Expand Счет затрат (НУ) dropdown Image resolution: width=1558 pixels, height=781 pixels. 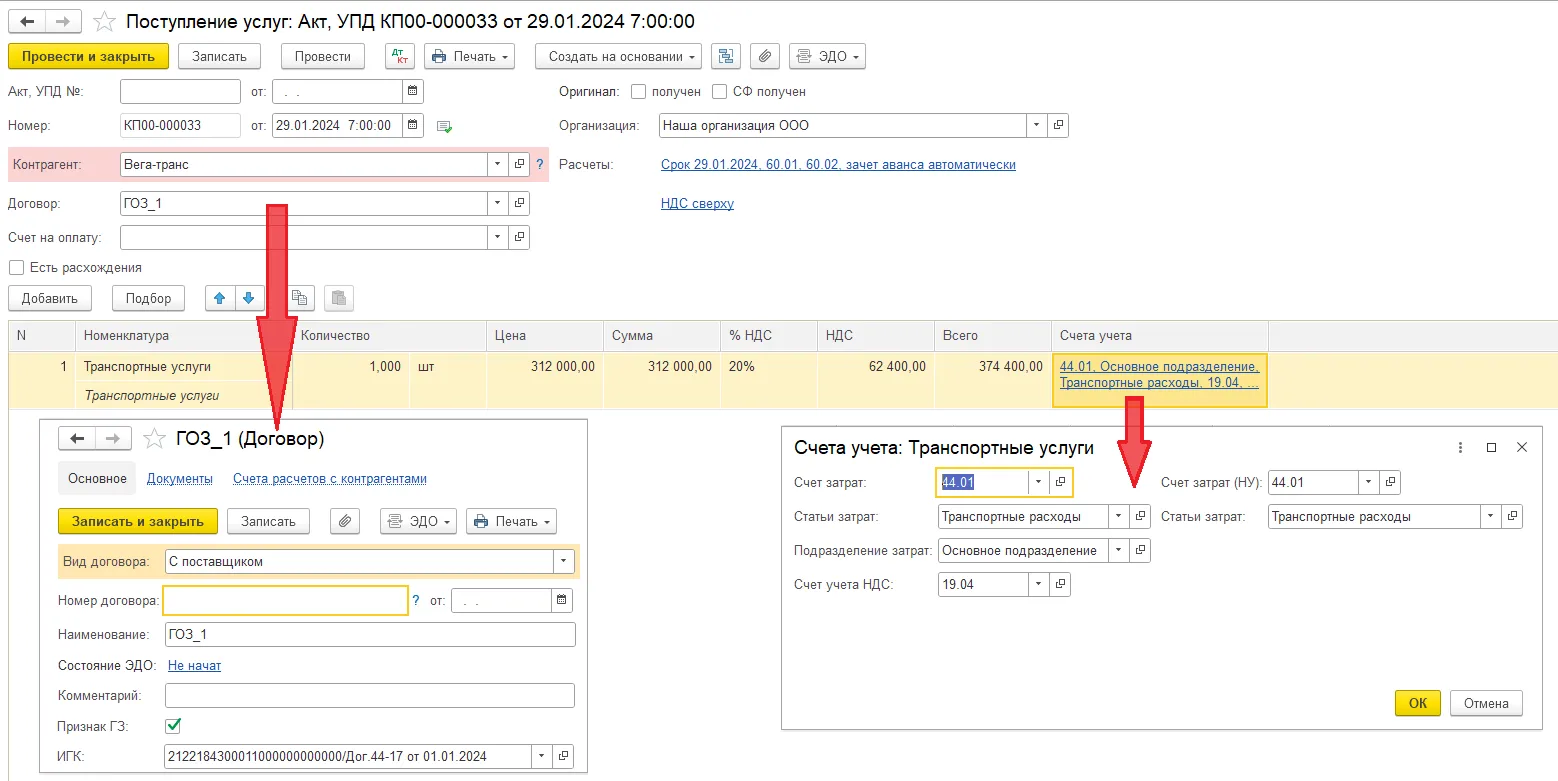(x=1369, y=482)
